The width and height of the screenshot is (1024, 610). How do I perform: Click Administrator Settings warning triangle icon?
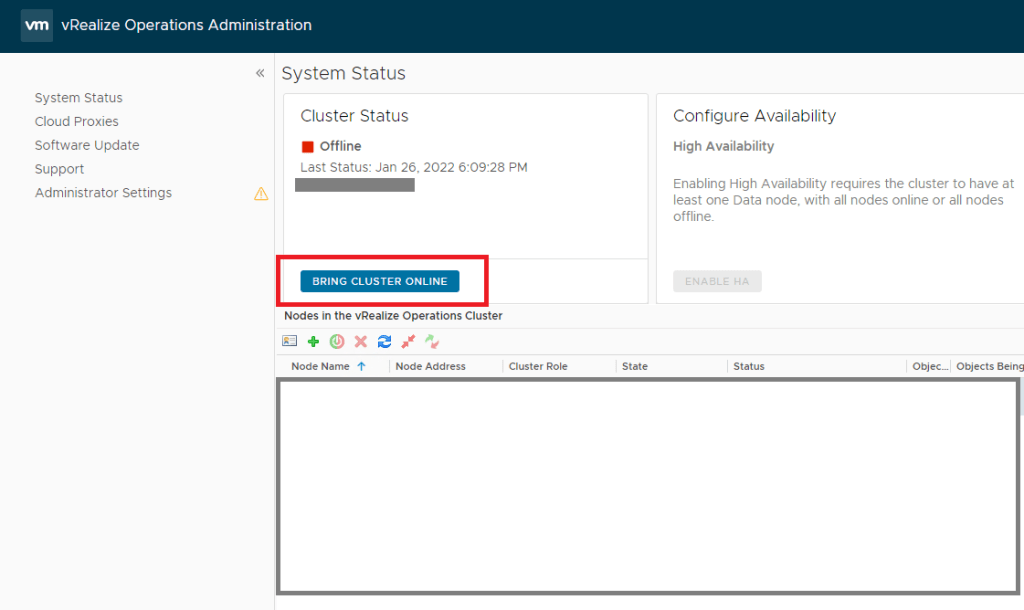(261, 194)
